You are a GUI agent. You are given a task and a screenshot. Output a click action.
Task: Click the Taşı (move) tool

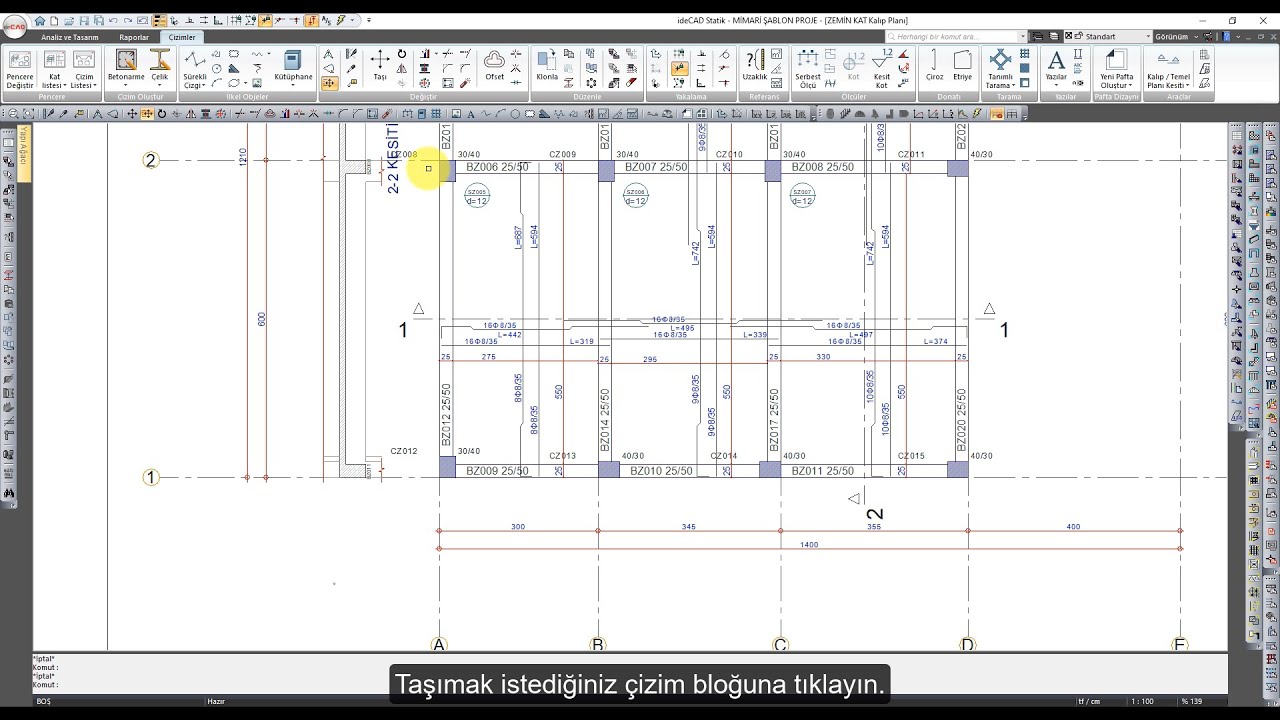pos(380,66)
